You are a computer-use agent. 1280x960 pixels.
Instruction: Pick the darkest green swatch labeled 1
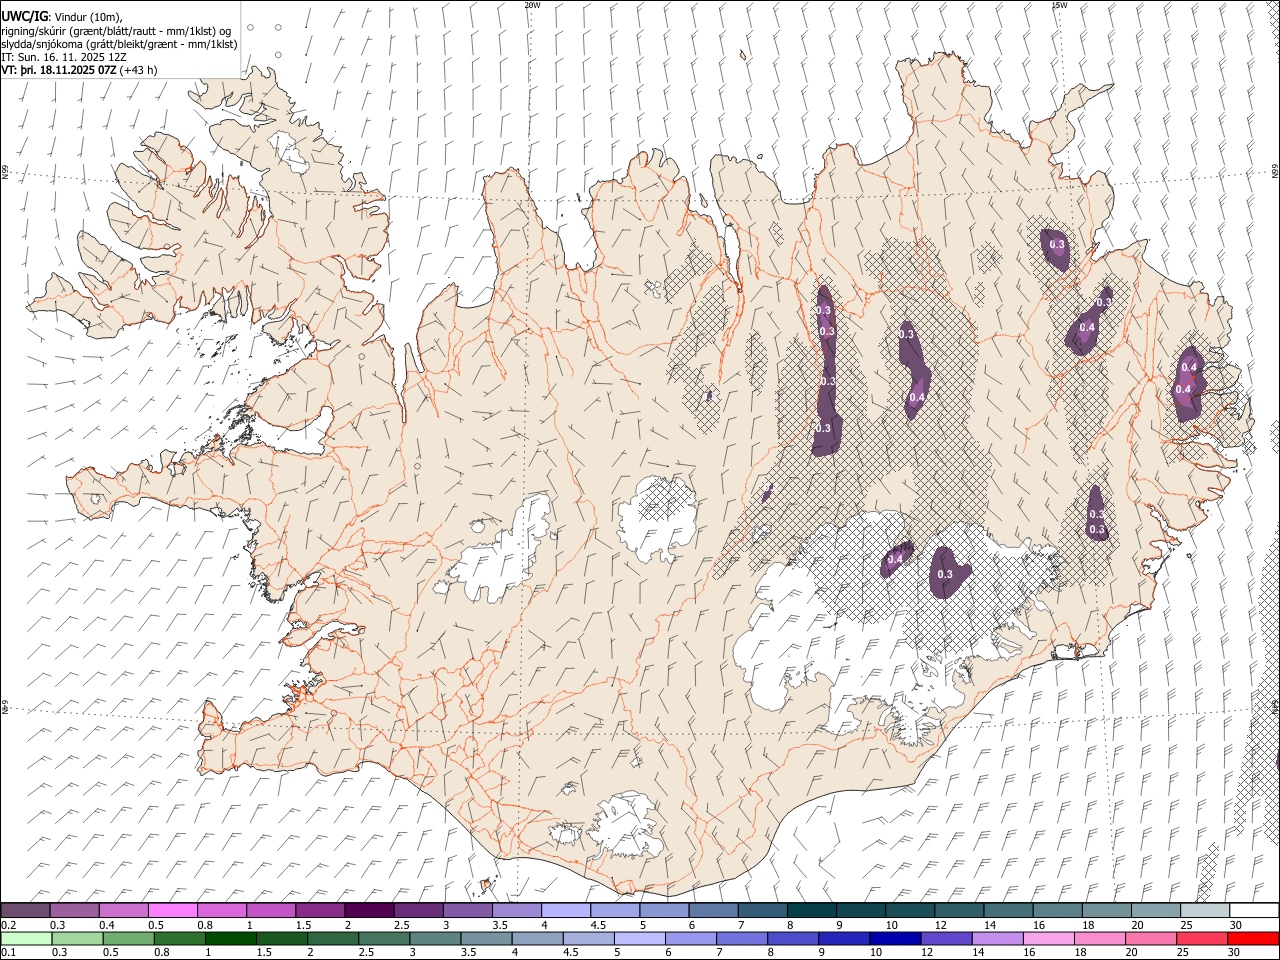[x=230, y=938]
